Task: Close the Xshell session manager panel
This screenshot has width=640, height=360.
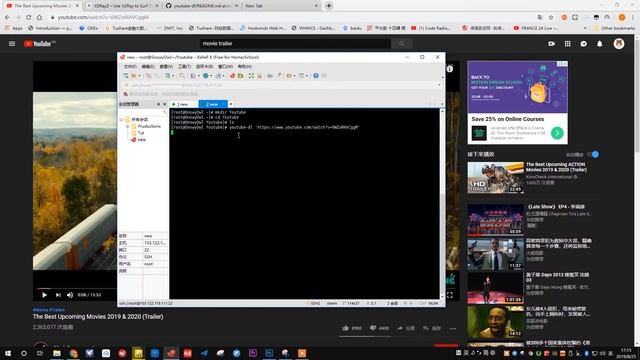Action: (164, 104)
